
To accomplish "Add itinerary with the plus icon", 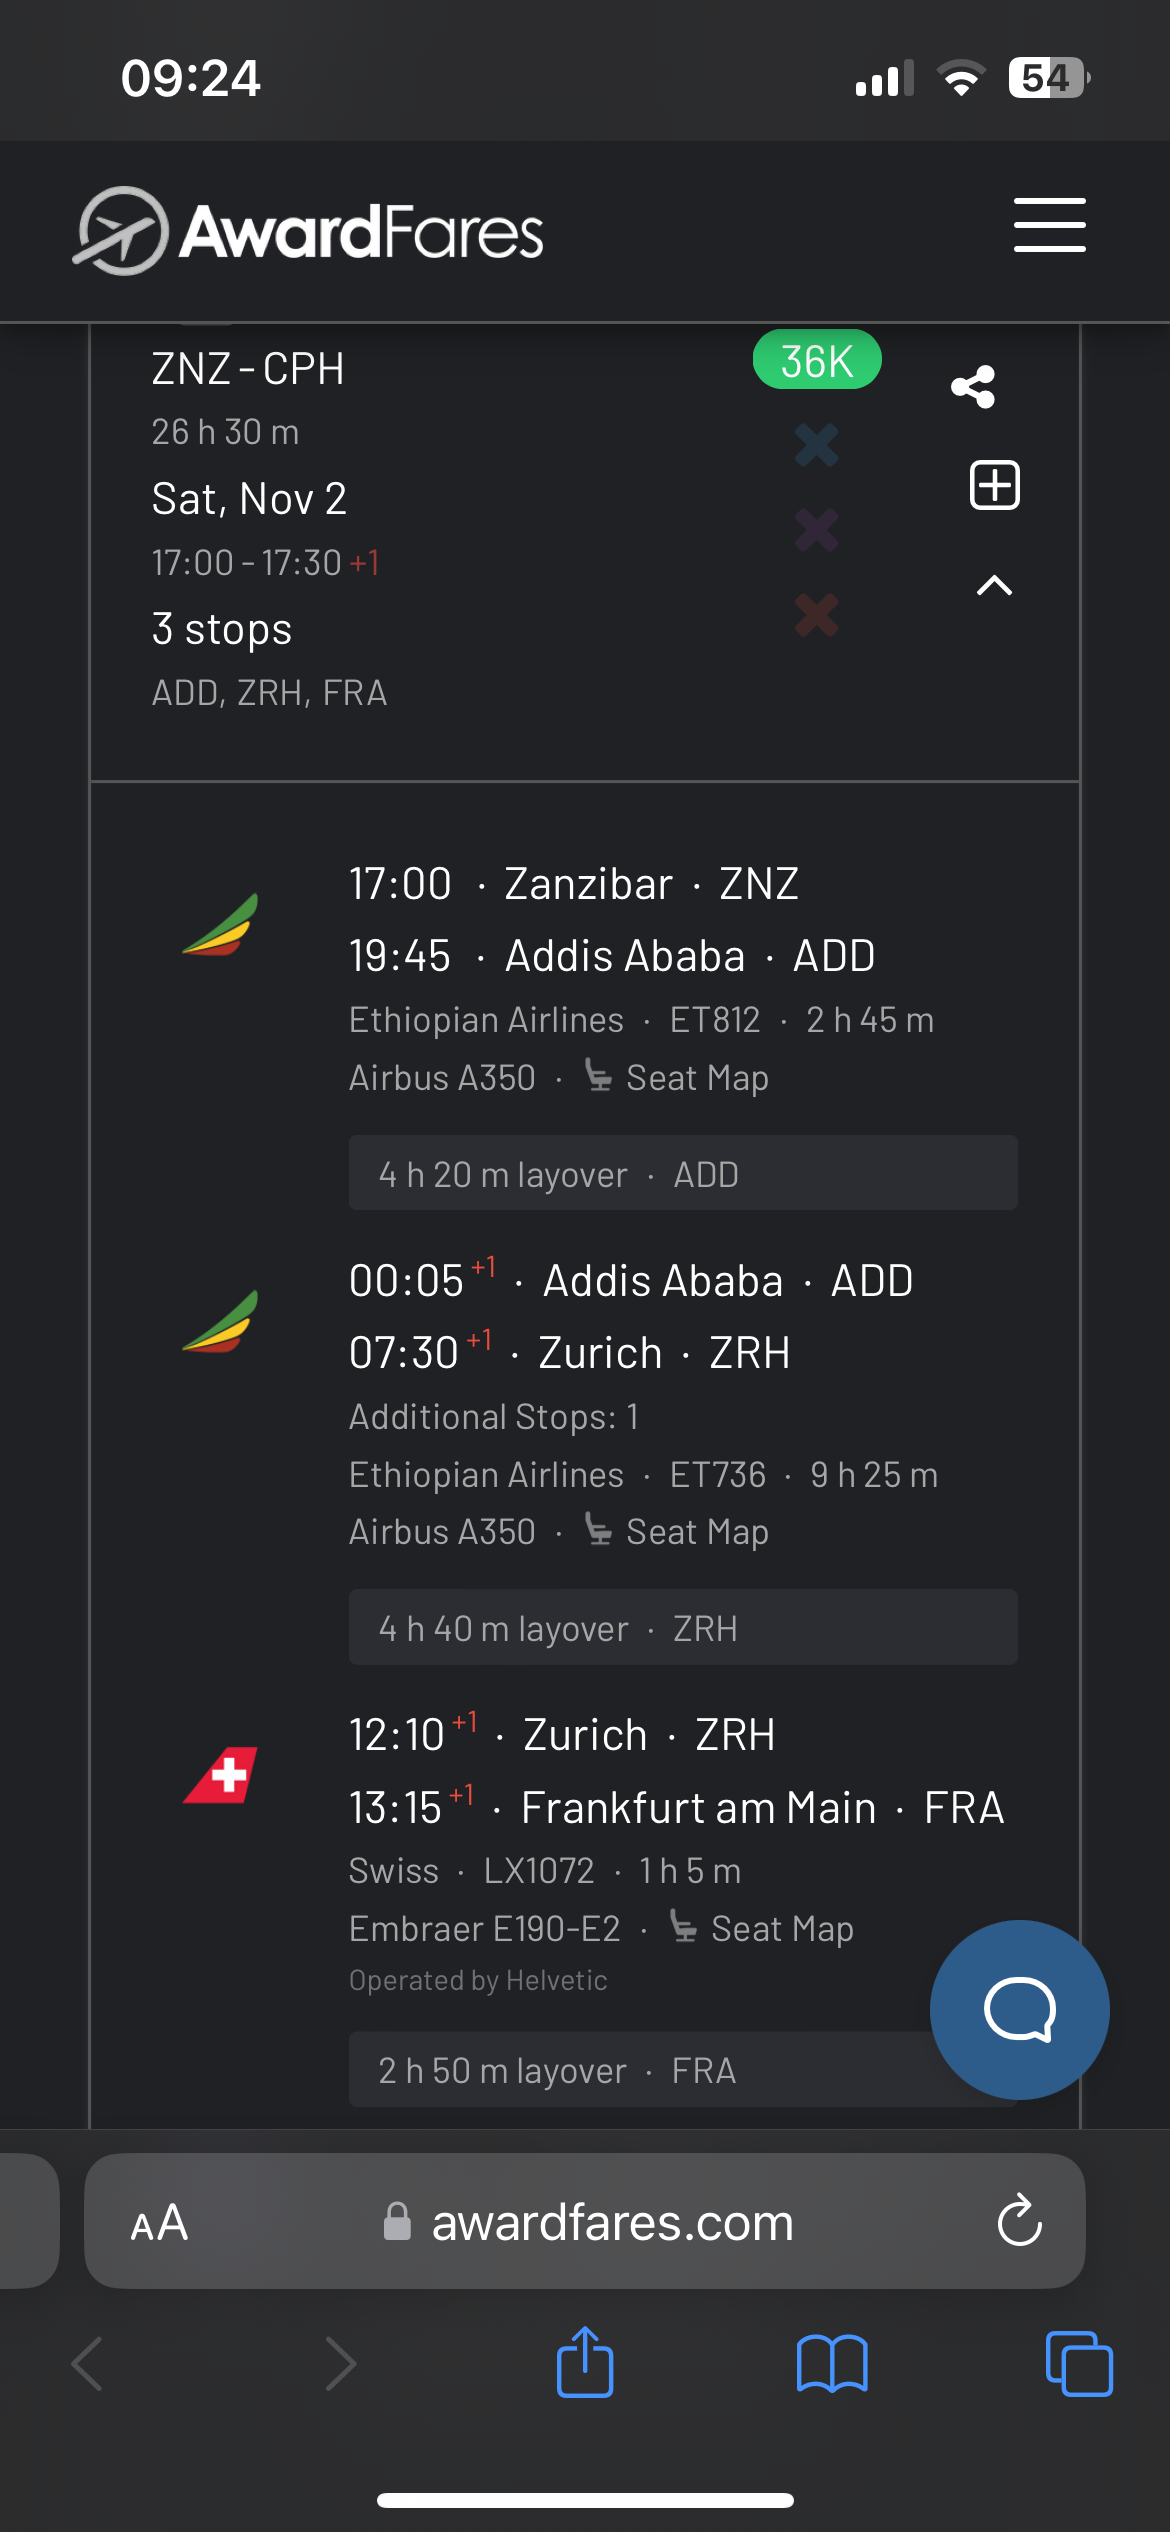I will pyautogui.click(x=994, y=486).
